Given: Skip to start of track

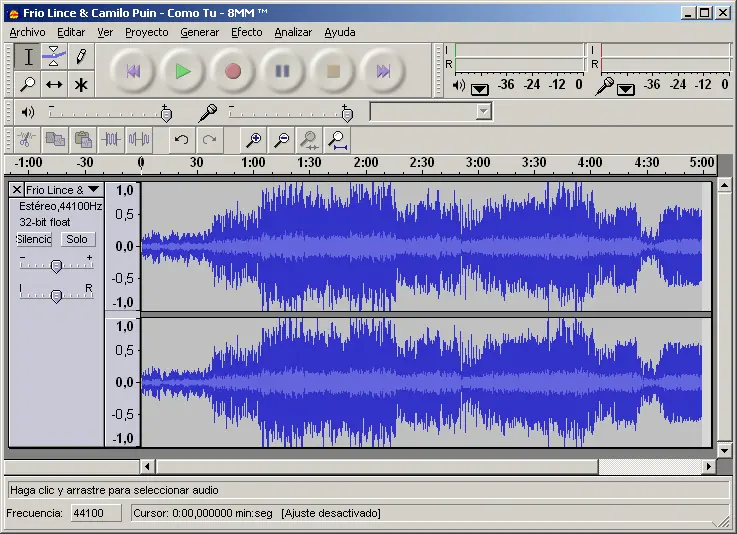Looking at the screenshot, I should coord(133,71).
